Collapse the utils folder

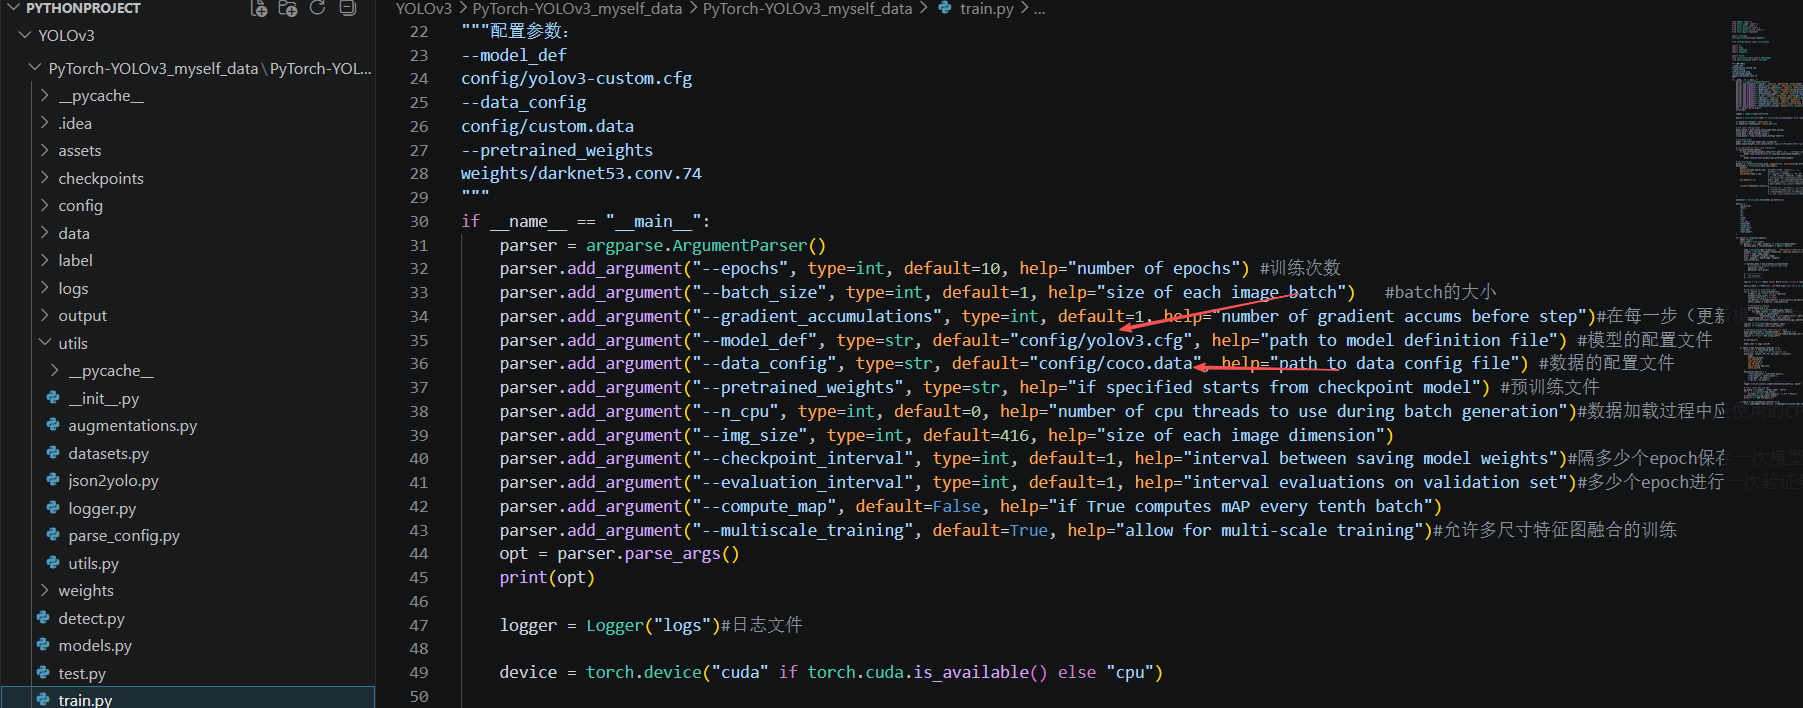point(44,343)
